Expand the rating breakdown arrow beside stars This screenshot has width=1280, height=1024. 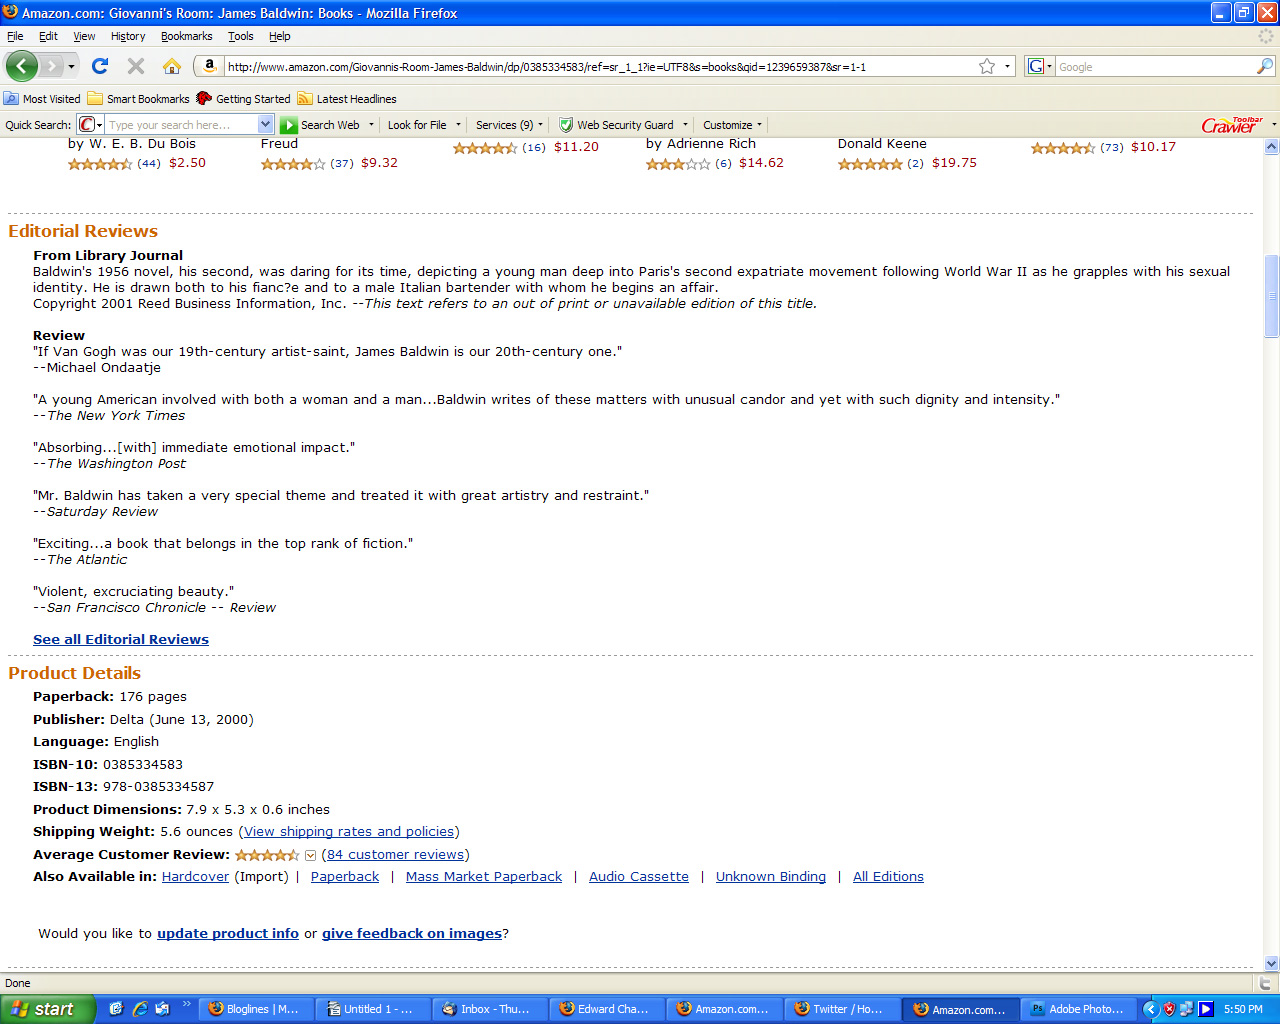coord(310,855)
